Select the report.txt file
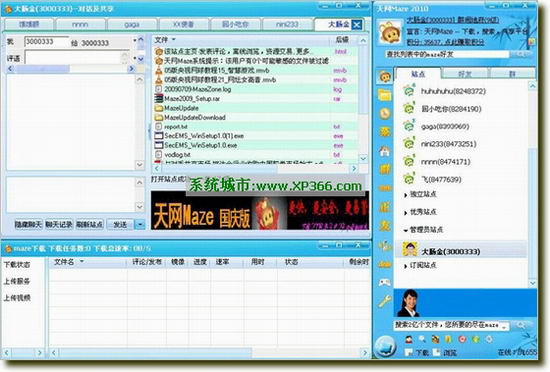Image resolution: width=550 pixels, height=372 pixels. coord(171,127)
